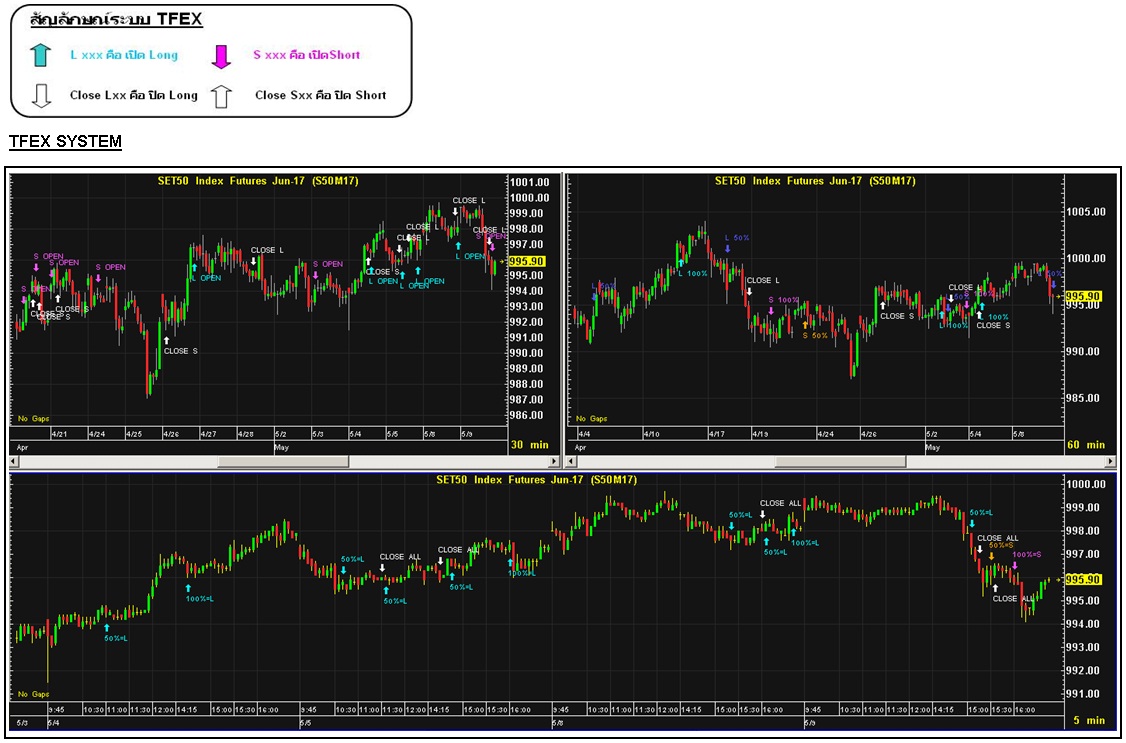
Task: Click the white up arrow for Close Short
Action: click(x=222, y=95)
